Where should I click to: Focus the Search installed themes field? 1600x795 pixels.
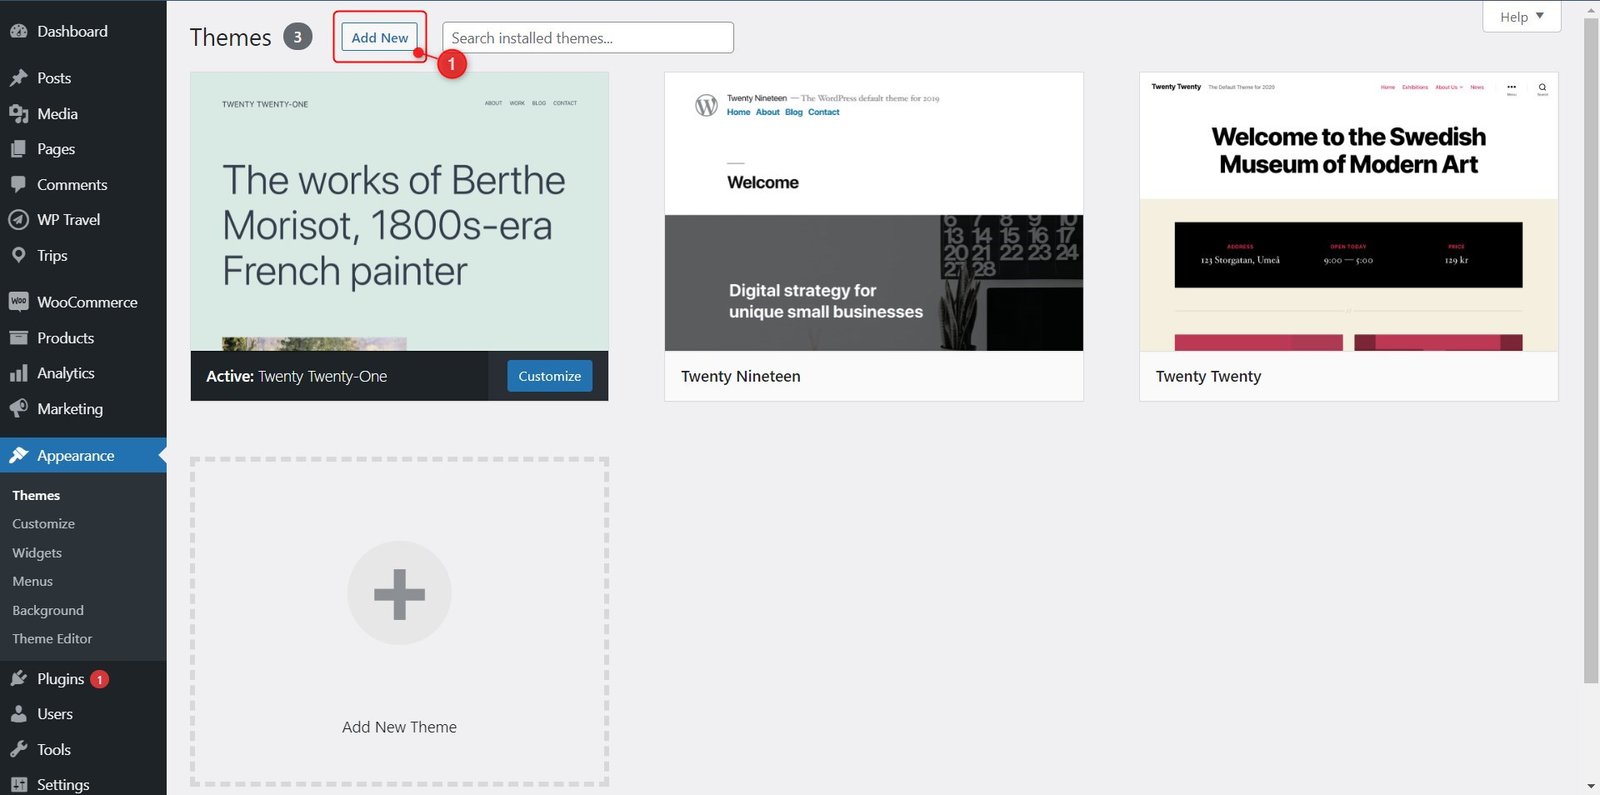click(588, 38)
